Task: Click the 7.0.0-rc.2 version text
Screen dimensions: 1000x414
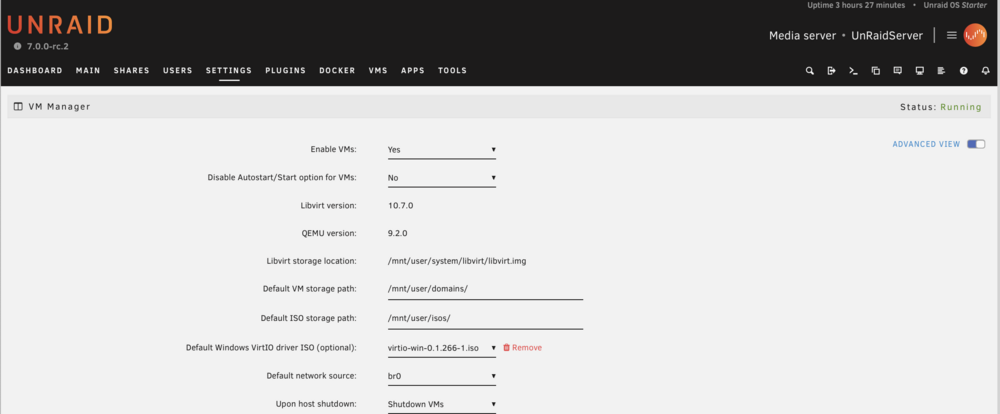Action: coord(50,47)
